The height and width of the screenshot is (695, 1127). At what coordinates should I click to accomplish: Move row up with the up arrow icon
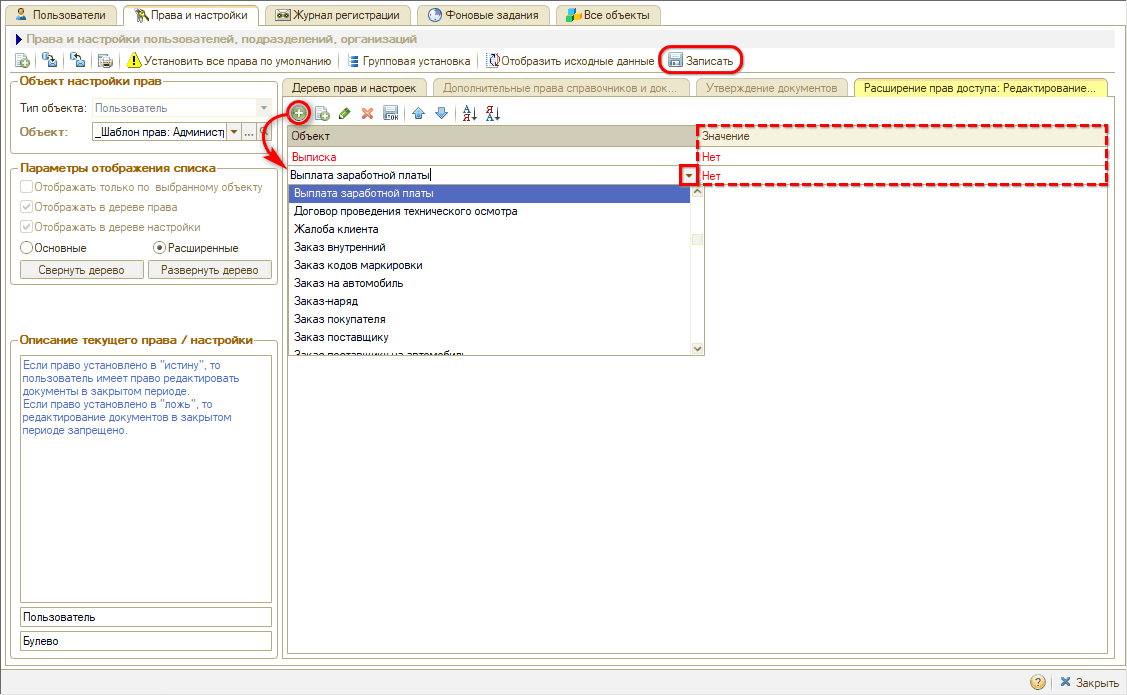click(x=419, y=114)
